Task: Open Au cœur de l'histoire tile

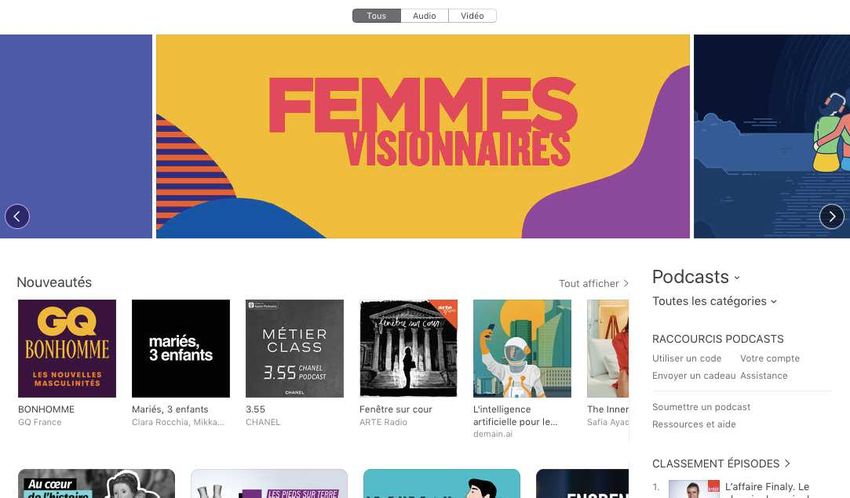Action: tap(96, 483)
